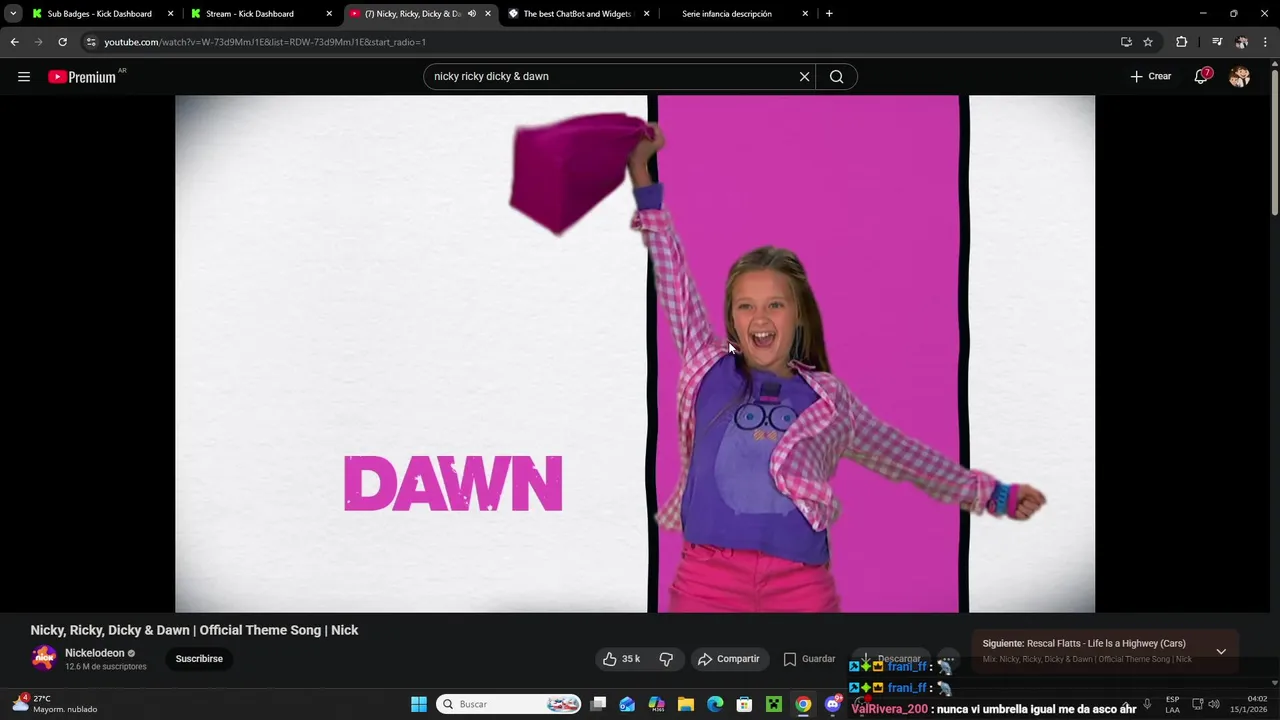Open Microsoft Store from taskbar
The width and height of the screenshot is (1280, 720).
744,704
